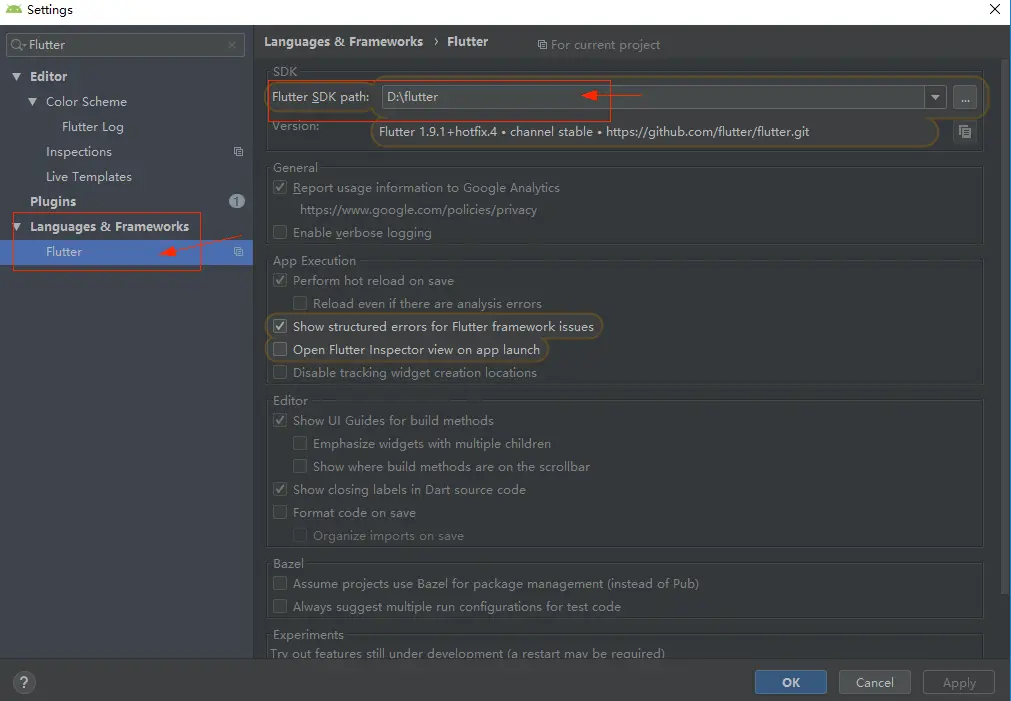1011x701 pixels.
Task: Open the Google privacy policy link
Action: point(418,210)
